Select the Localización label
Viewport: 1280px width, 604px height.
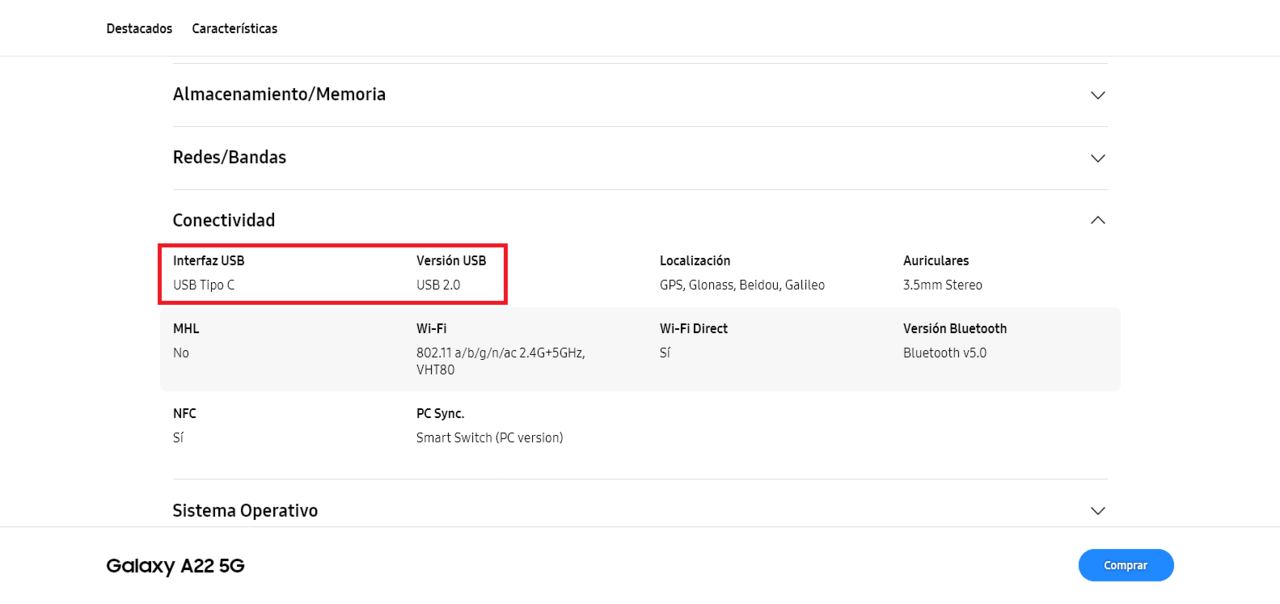[695, 261]
